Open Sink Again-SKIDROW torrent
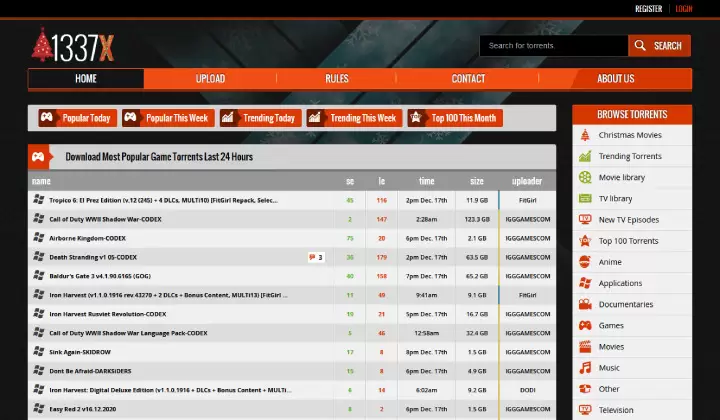 tap(80, 352)
